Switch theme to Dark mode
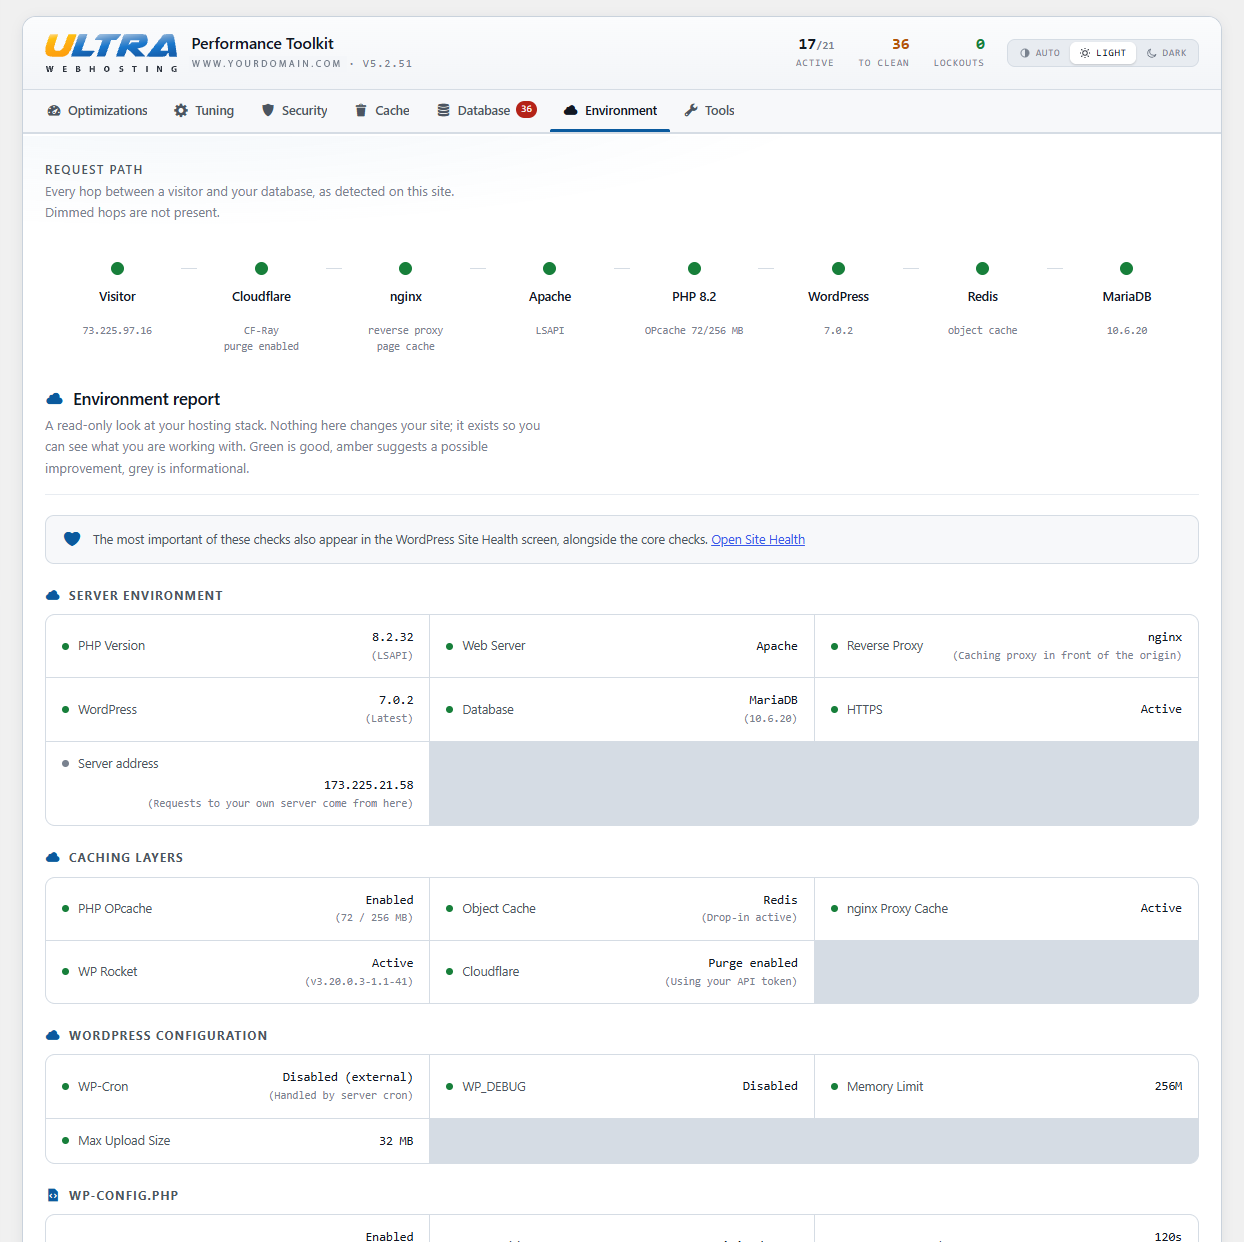The image size is (1244, 1242). point(1166,53)
